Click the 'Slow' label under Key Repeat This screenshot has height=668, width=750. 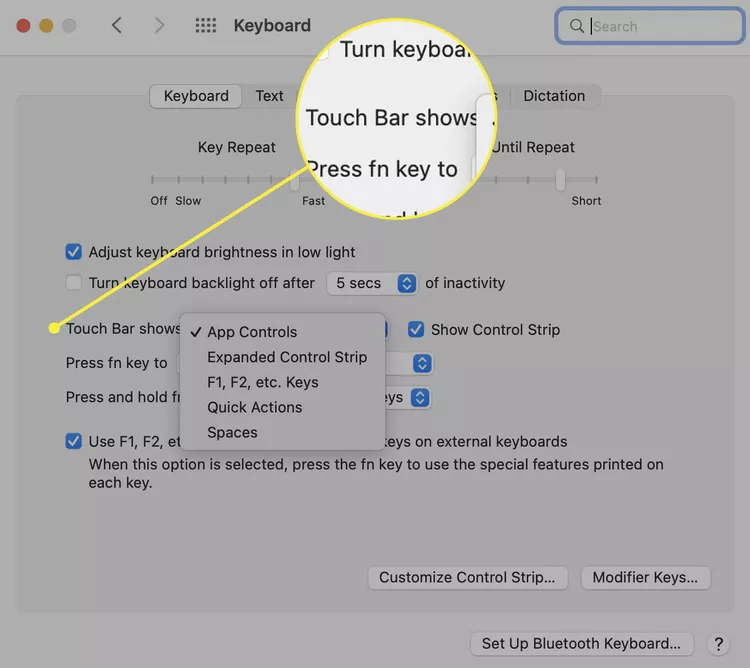pyautogui.click(x=188, y=201)
